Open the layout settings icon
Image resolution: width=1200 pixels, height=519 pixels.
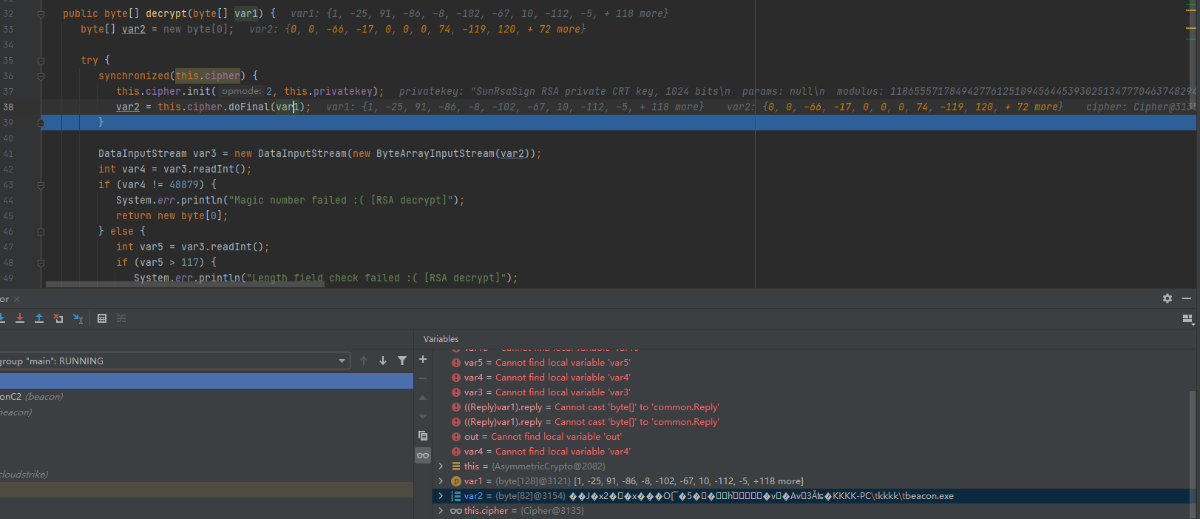coord(1187,318)
